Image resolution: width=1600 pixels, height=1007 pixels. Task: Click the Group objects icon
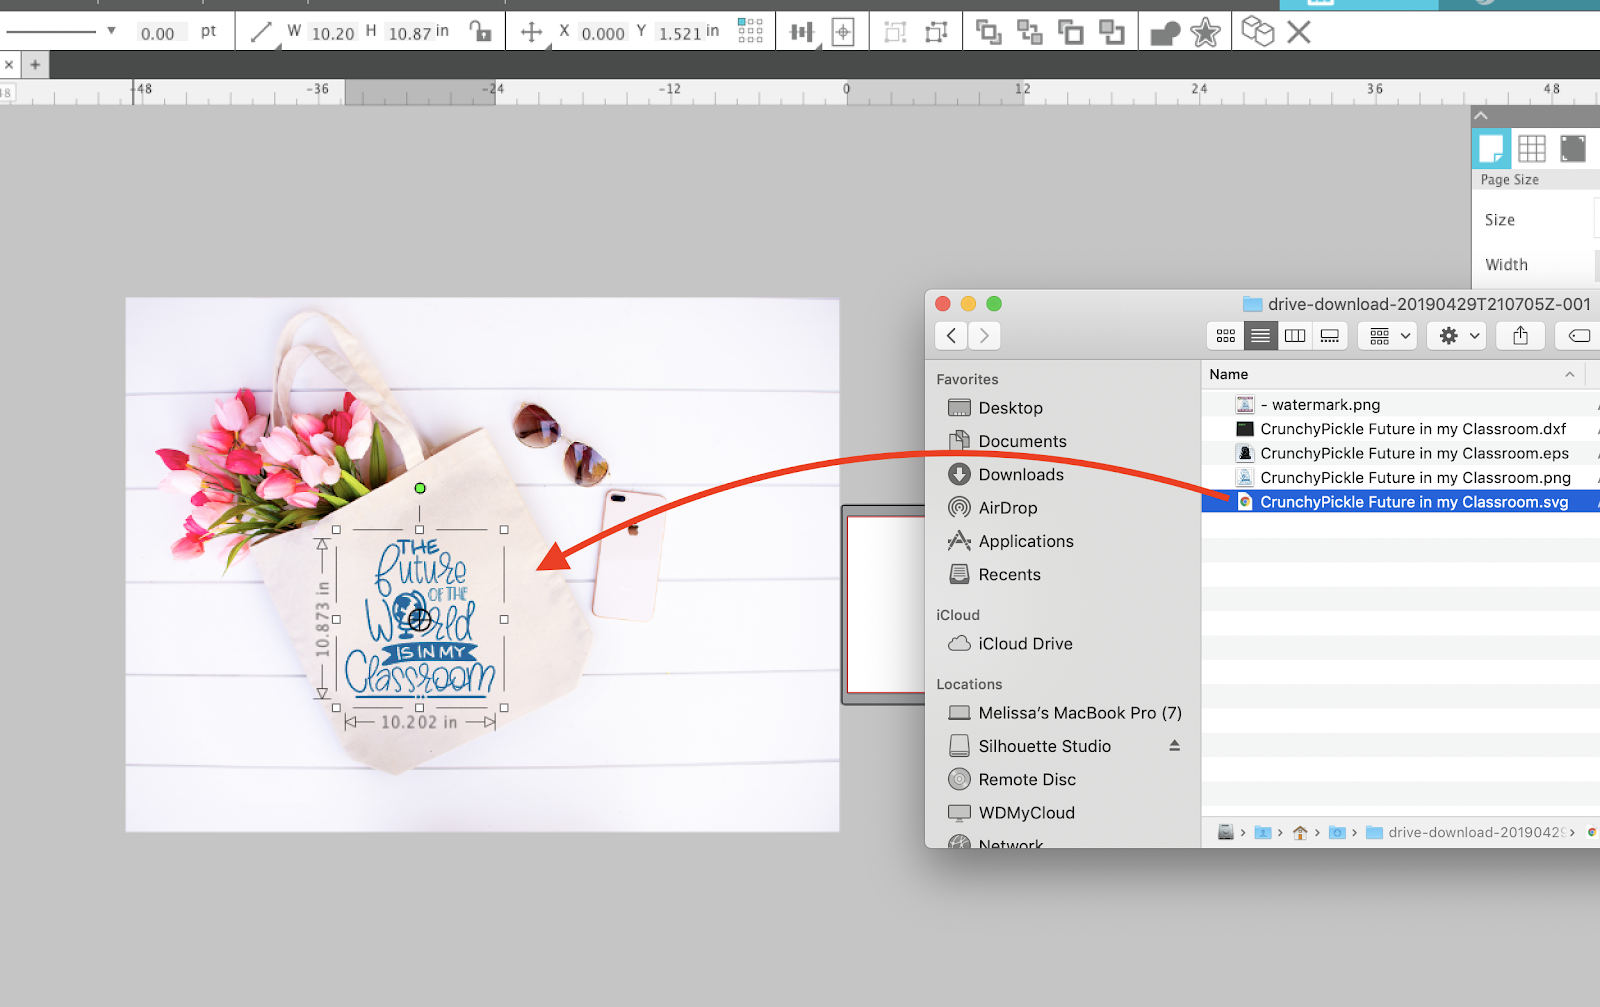895,32
